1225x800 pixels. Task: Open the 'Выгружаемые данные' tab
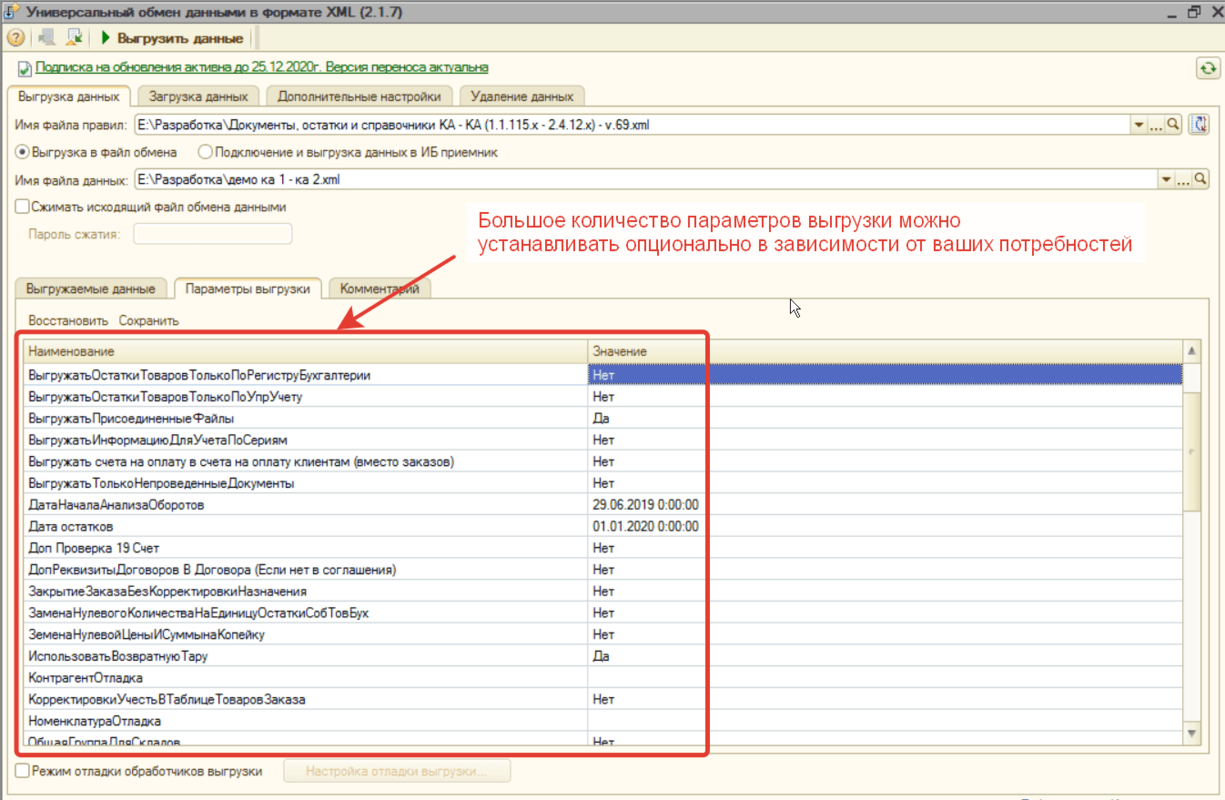(90, 289)
